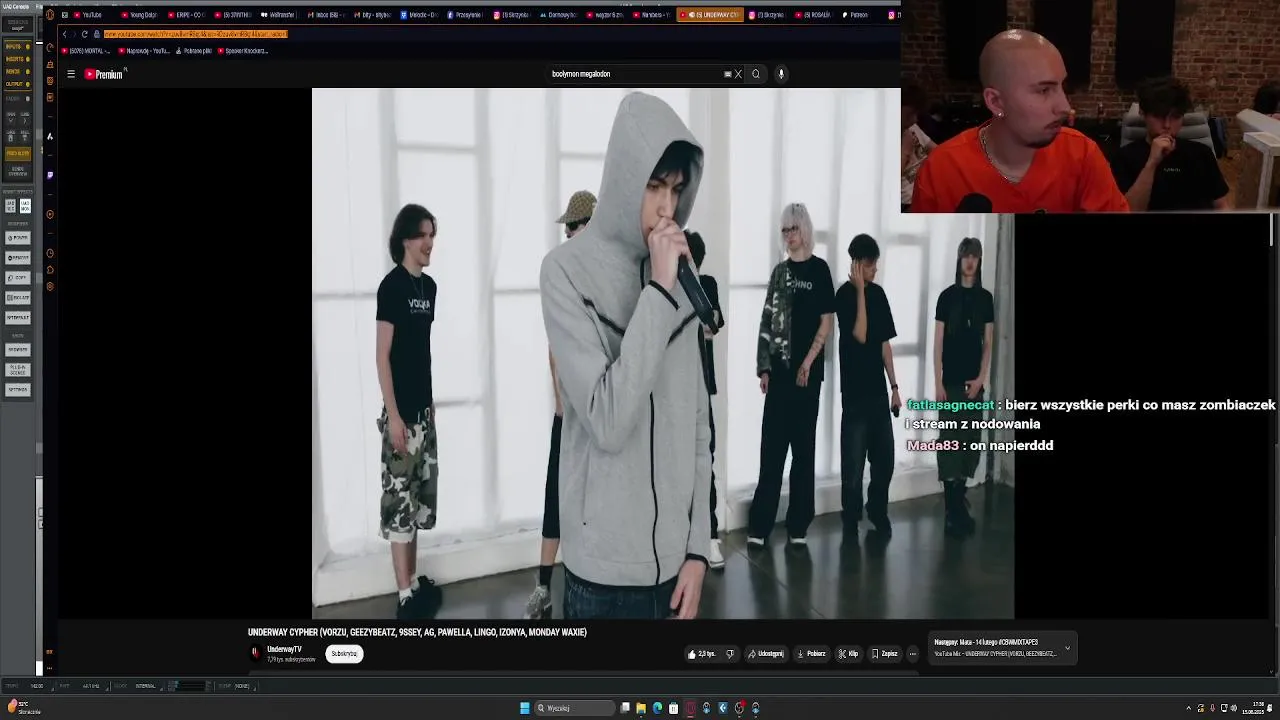Run search with magnifier button
The width and height of the screenshot is (1280, 720).
756,74
